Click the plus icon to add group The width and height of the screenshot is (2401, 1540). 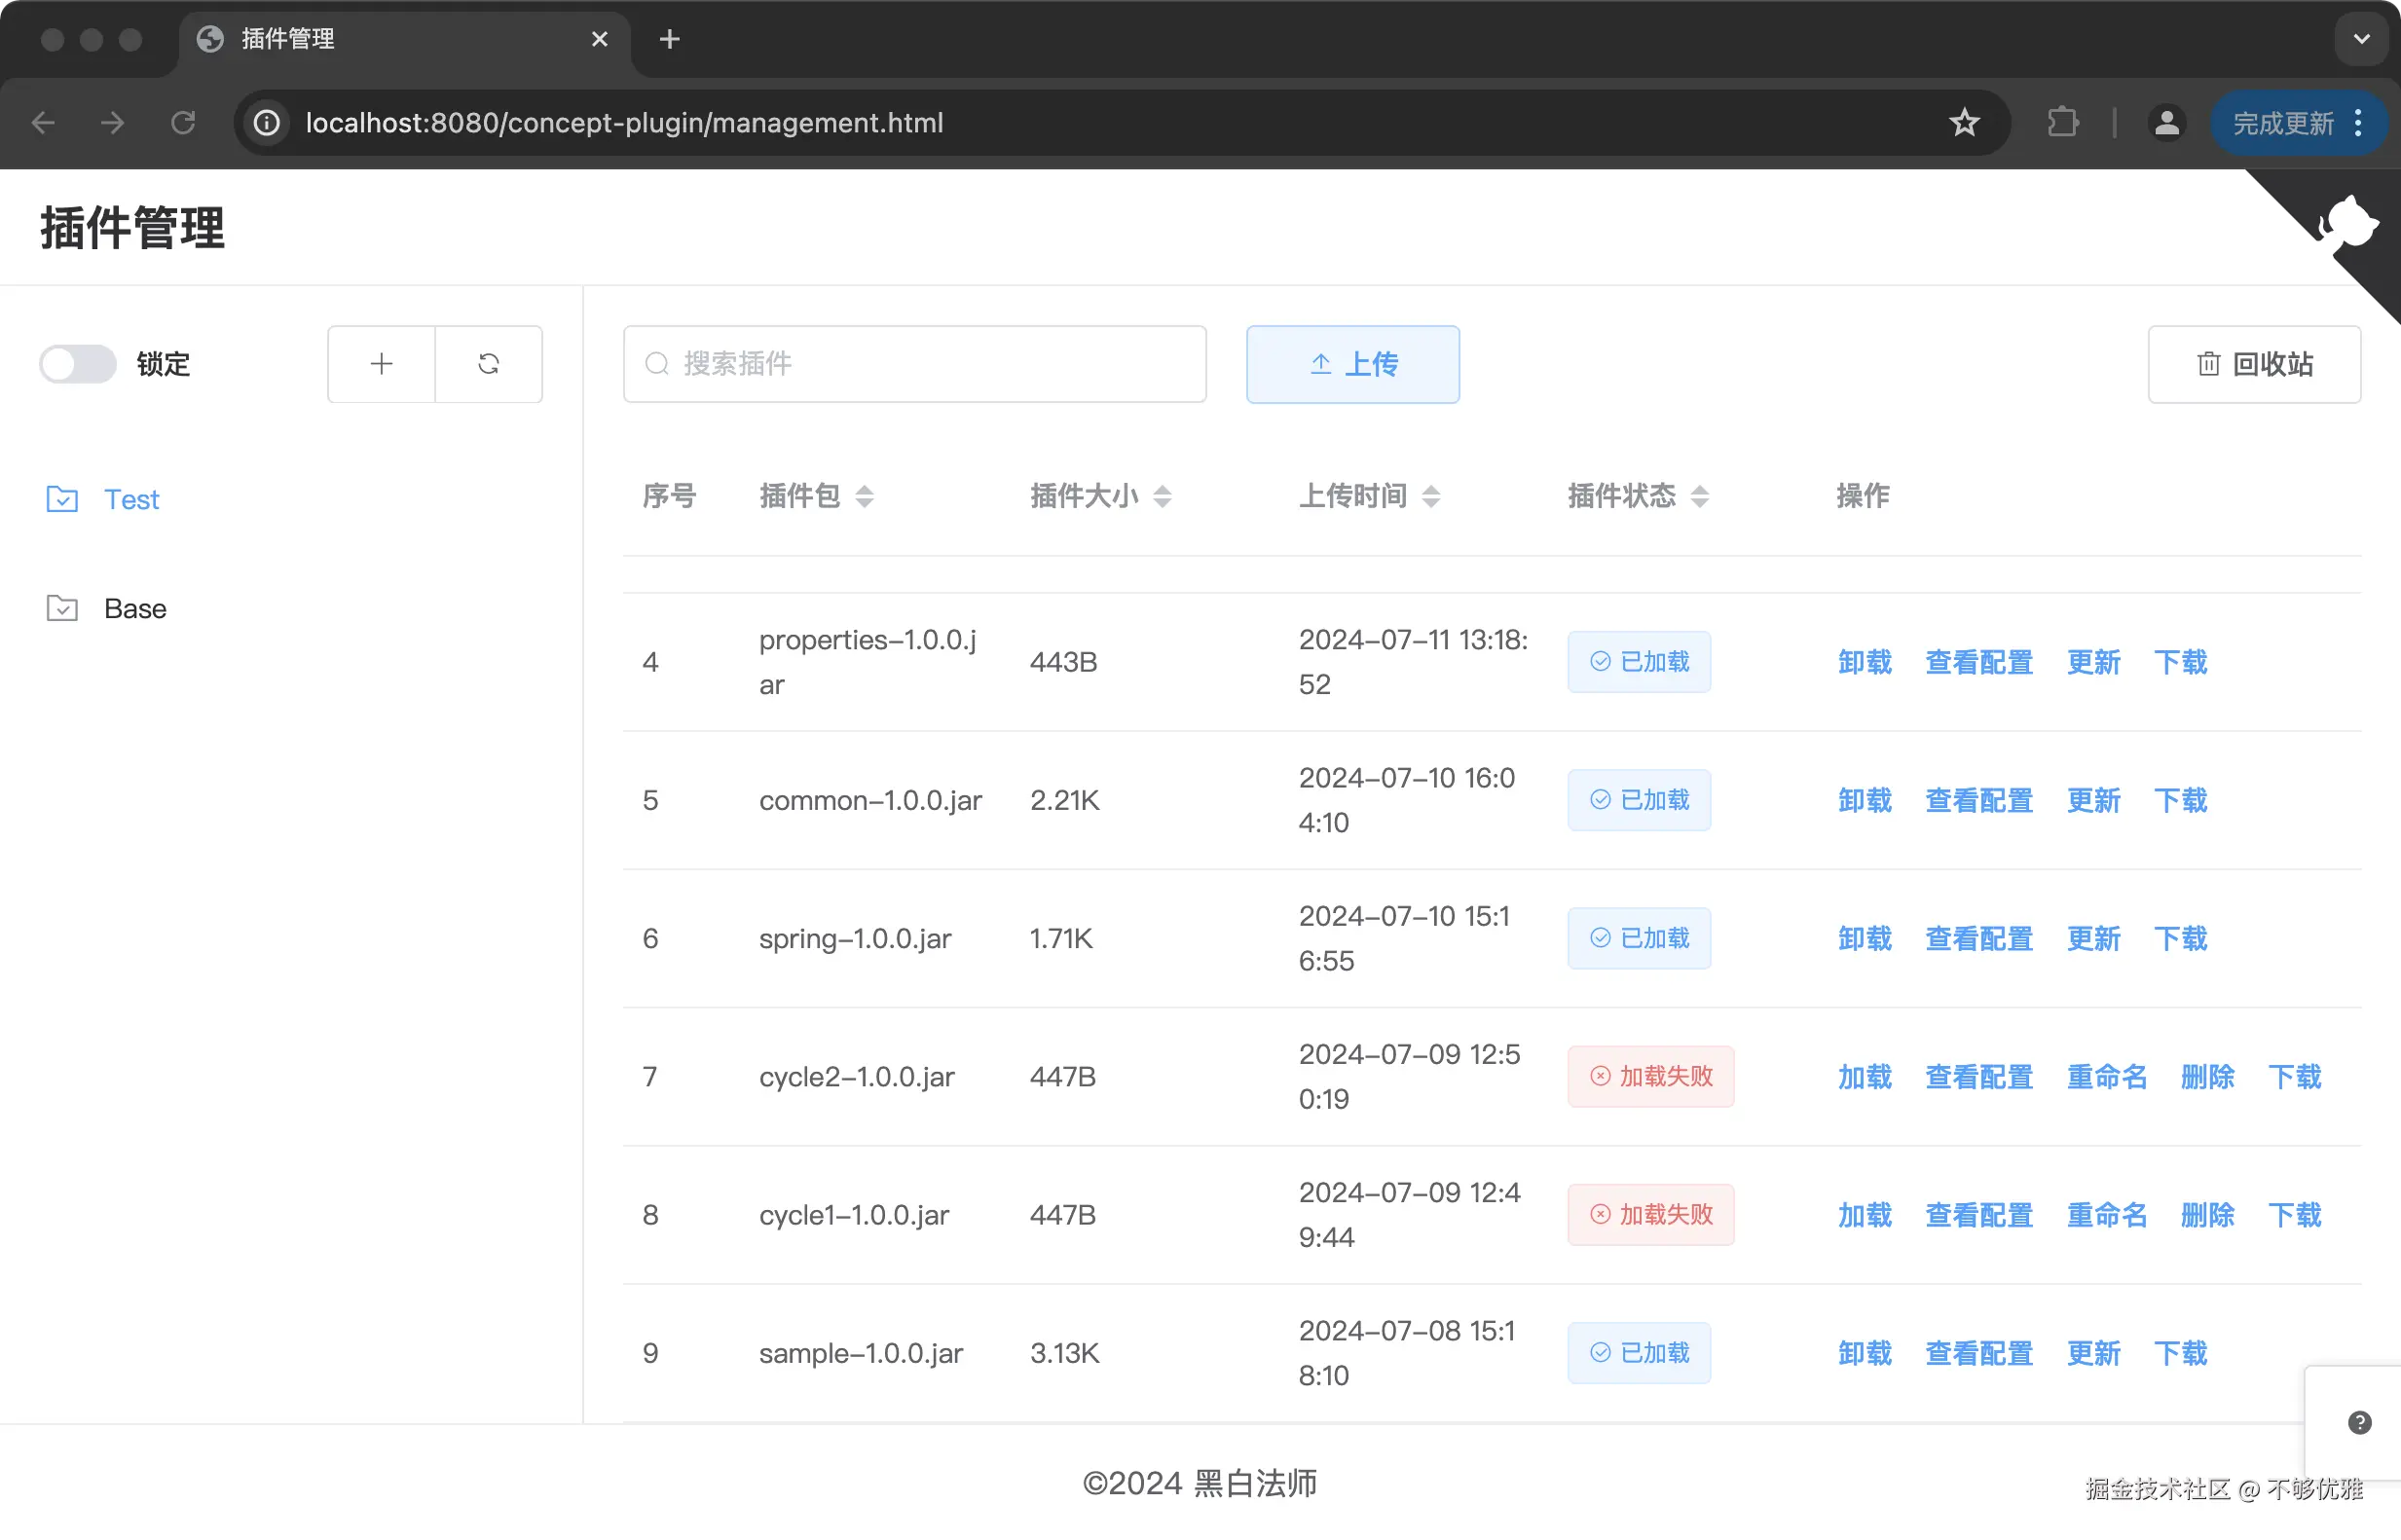(x=381, y=364)
